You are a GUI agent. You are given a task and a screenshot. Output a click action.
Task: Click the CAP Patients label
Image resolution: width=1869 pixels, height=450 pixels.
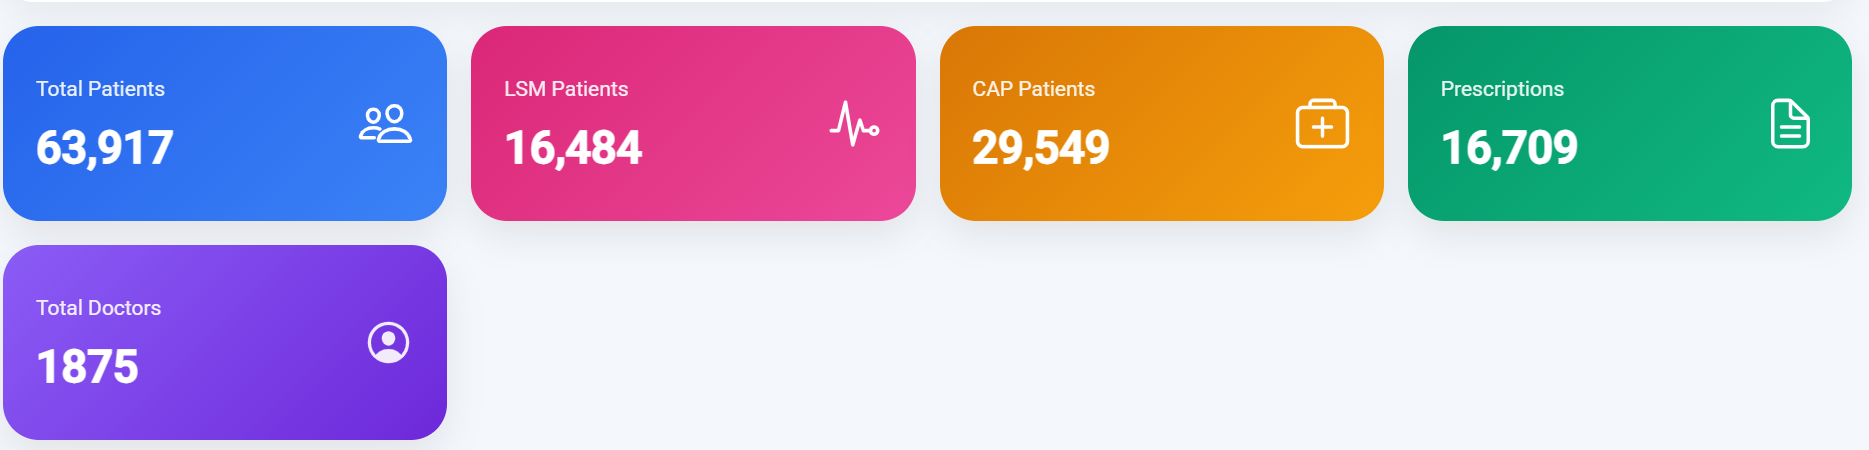pos(1033,89)
